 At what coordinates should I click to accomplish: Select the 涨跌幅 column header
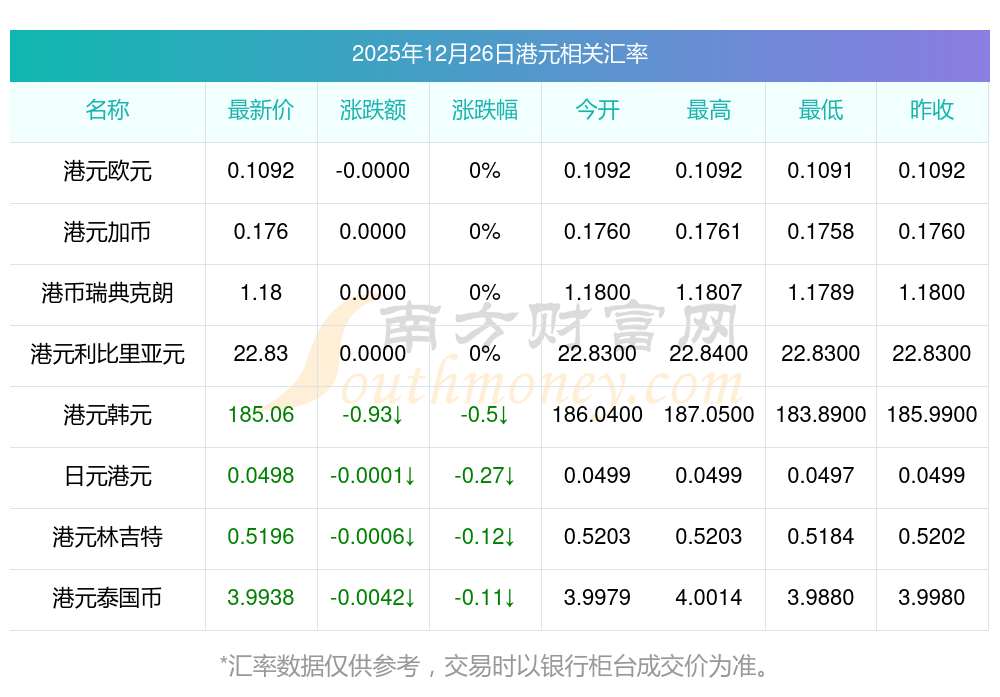[x=484, y=110]
